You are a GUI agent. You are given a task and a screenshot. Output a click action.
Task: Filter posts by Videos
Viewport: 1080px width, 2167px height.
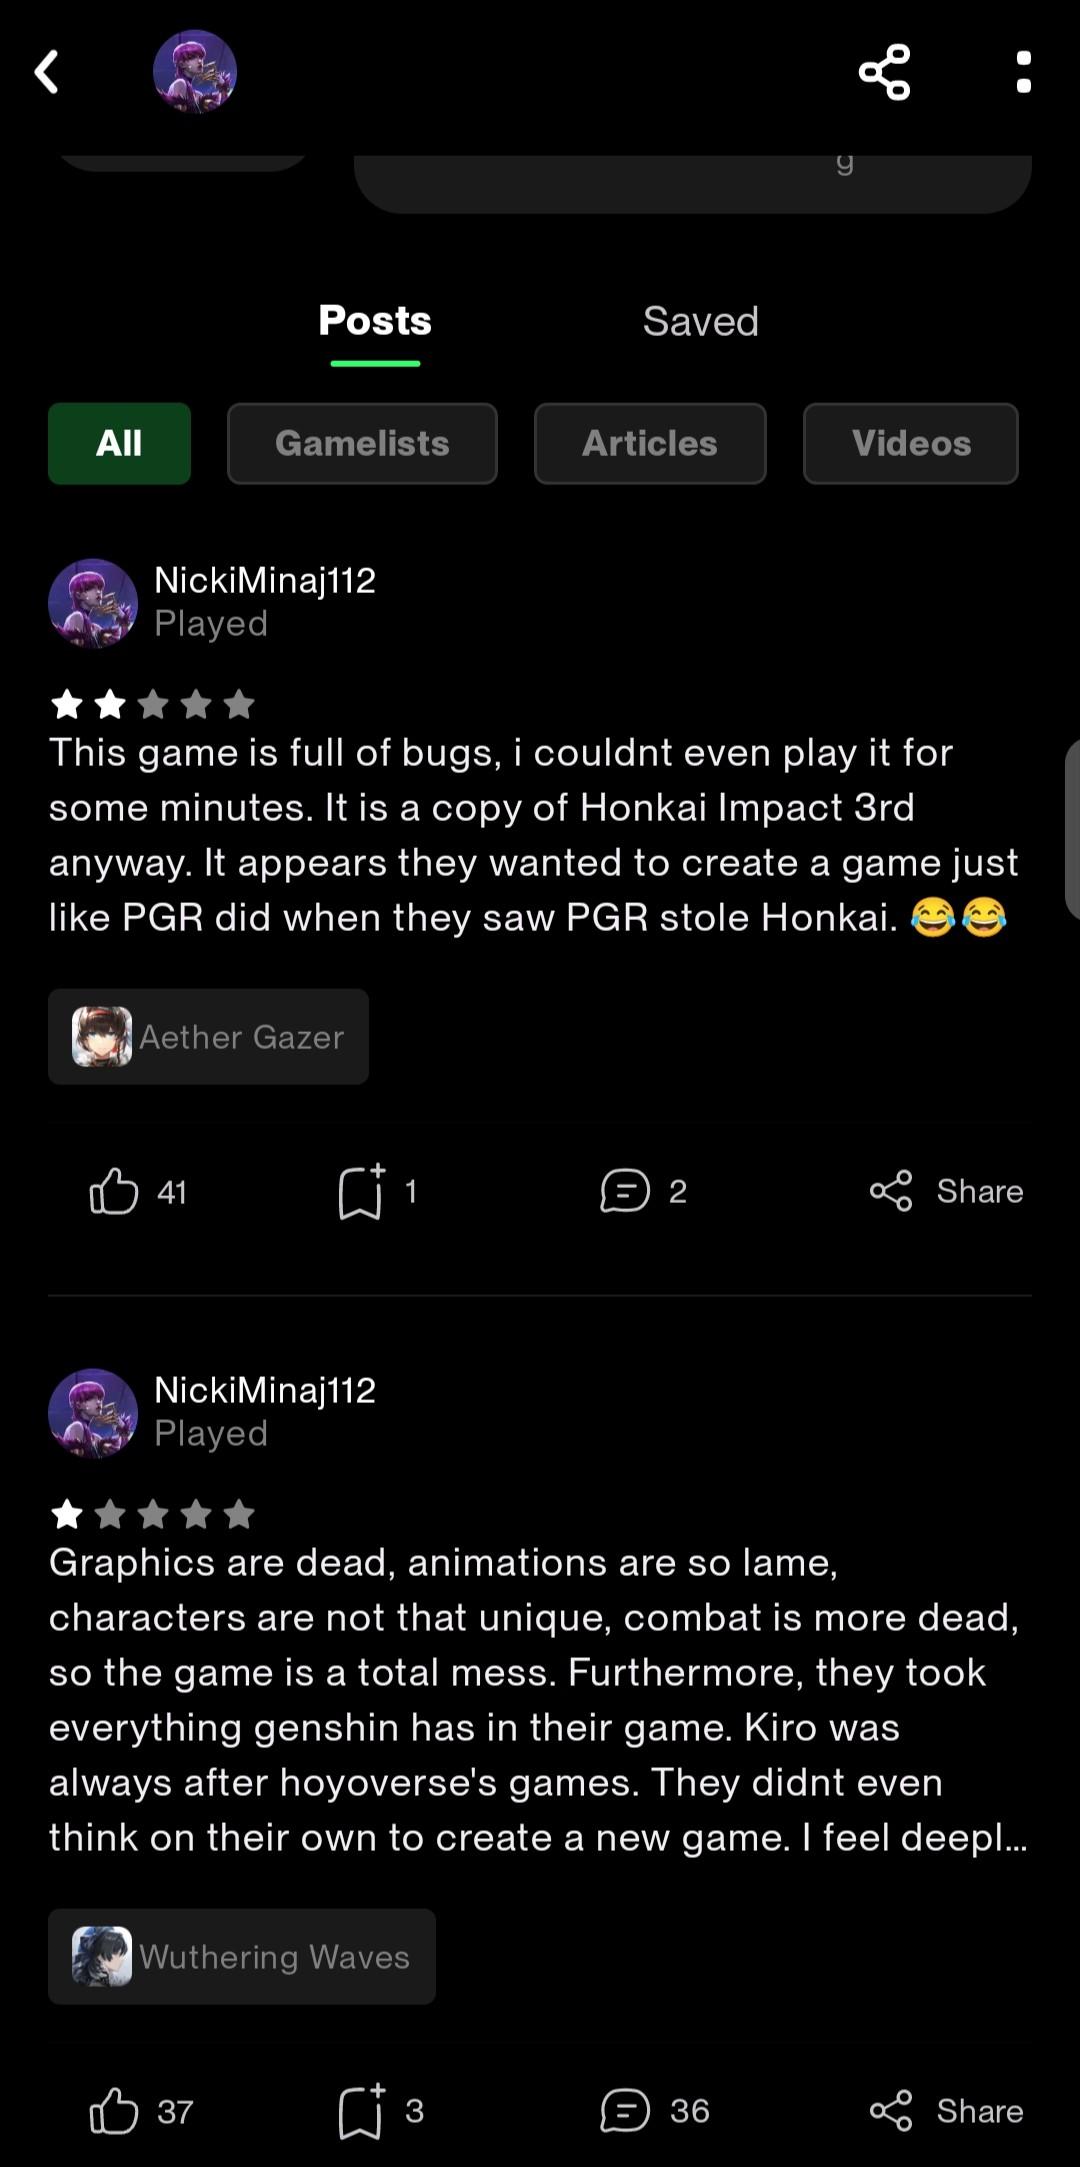[x=911, y=444]
